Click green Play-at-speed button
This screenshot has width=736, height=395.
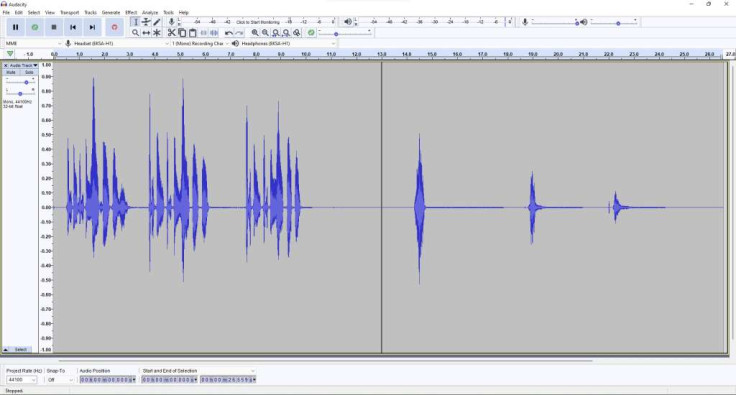311,33
